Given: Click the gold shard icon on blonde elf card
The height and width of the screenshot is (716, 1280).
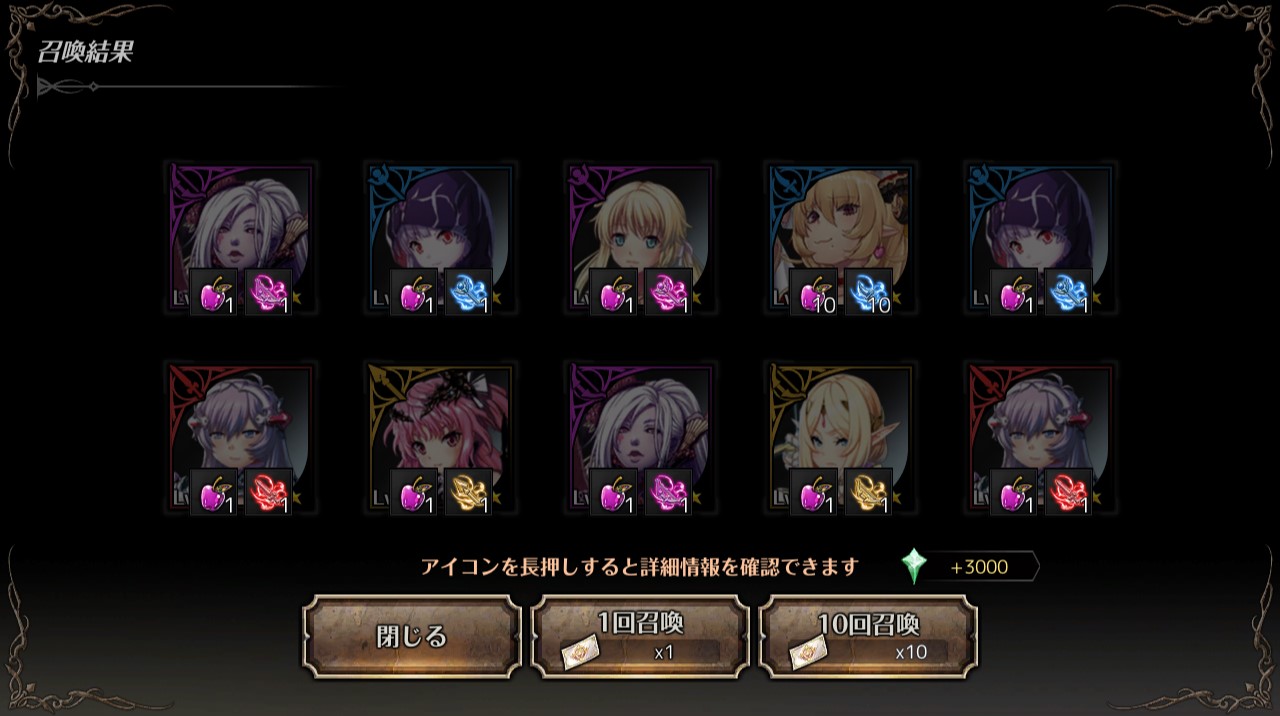Looking at the screenshot, I should (868, 492).
